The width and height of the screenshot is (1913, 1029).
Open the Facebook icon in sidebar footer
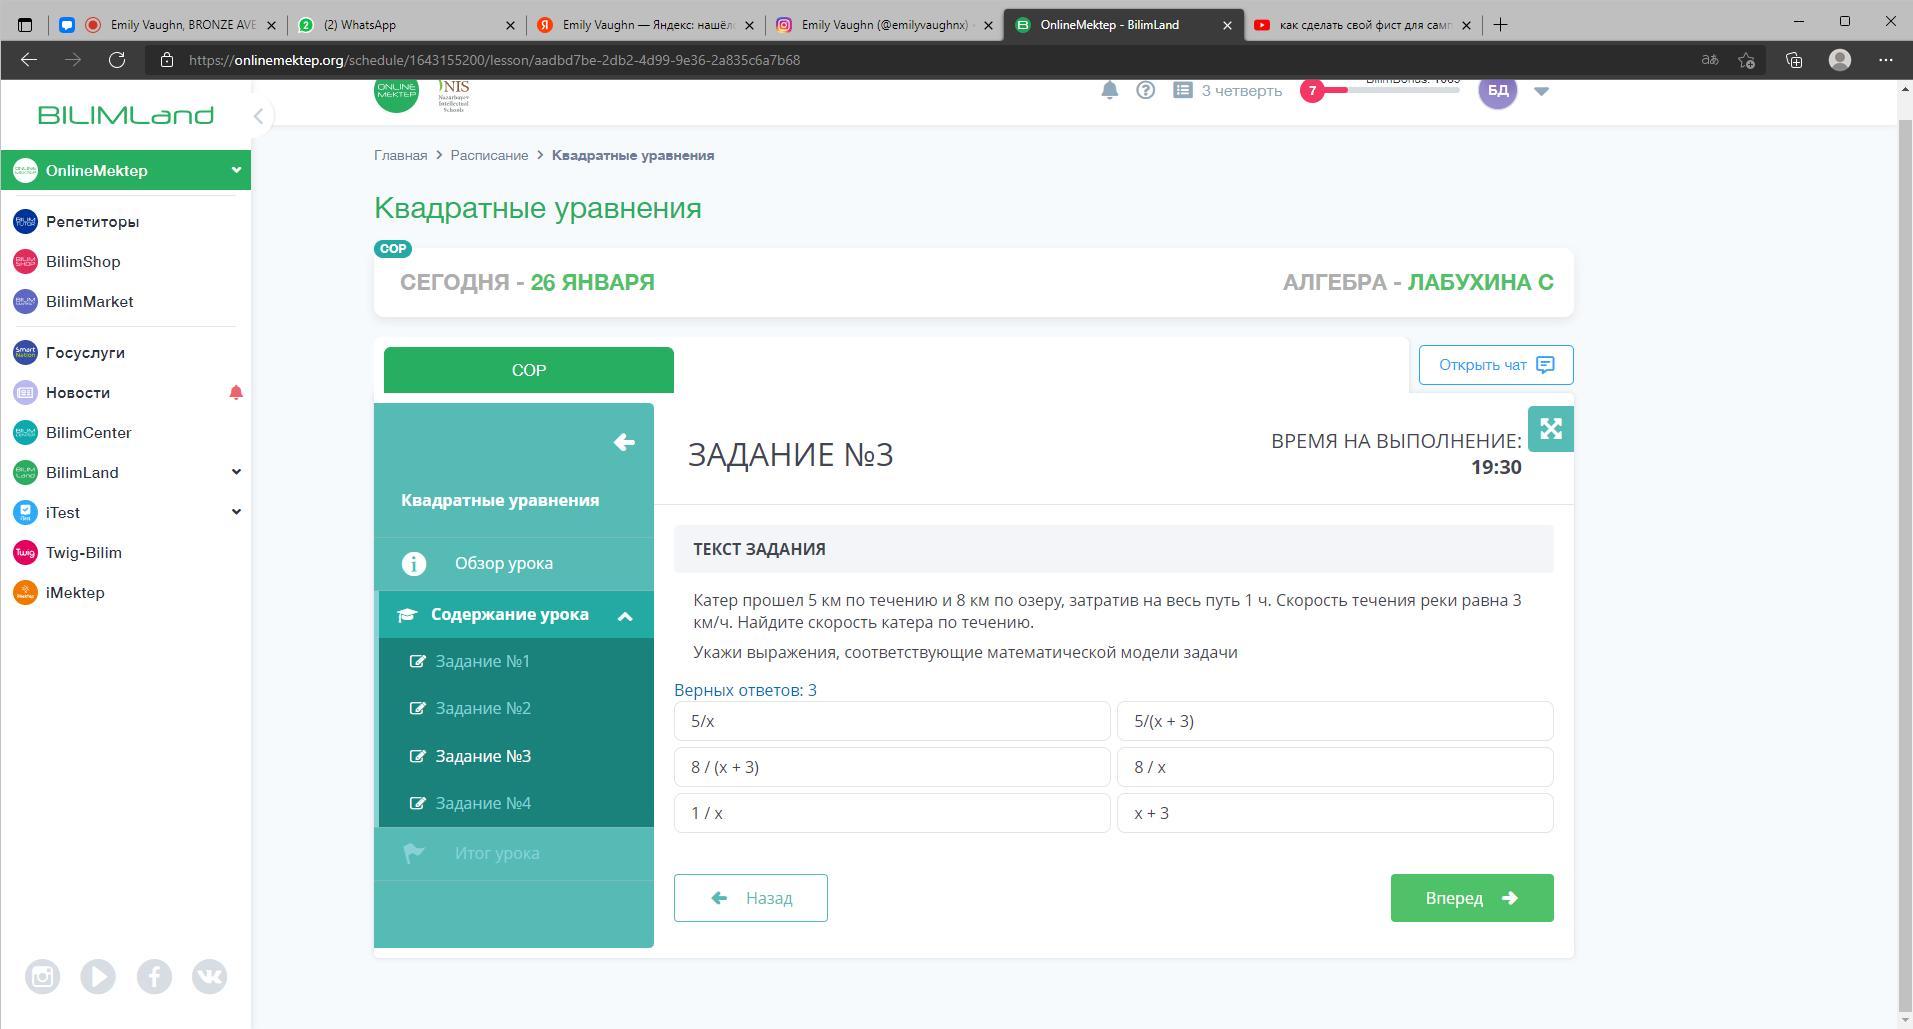(x=154, y=977)
